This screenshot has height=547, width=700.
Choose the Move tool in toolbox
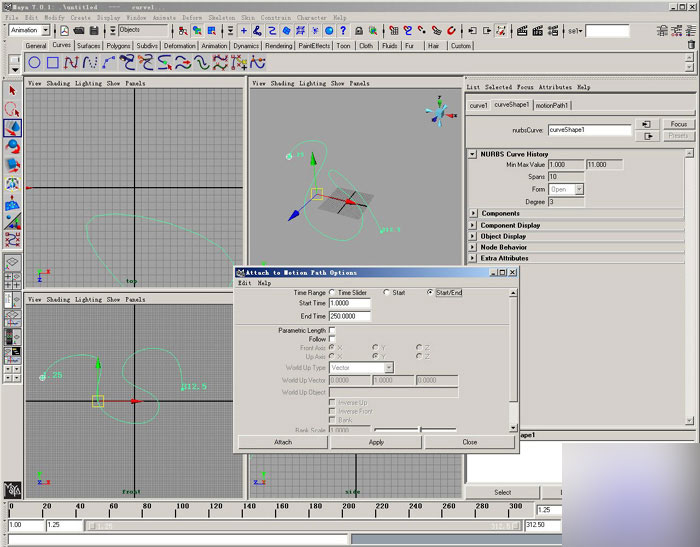13,128
